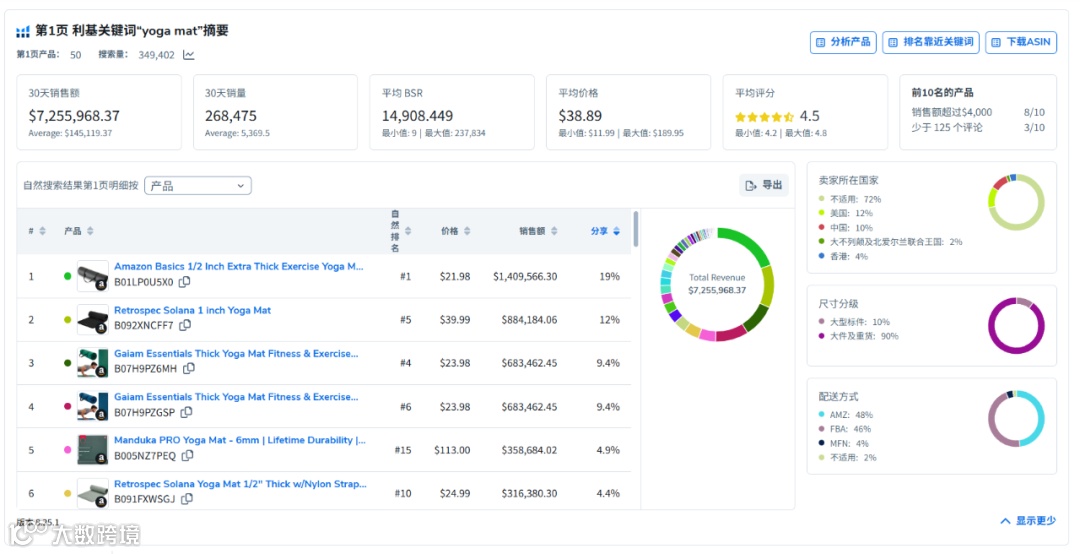The width and height of the screenshot is (1080, 554).
Task: Select sales cell $1,409,566.30
Action: pos(525,276)
